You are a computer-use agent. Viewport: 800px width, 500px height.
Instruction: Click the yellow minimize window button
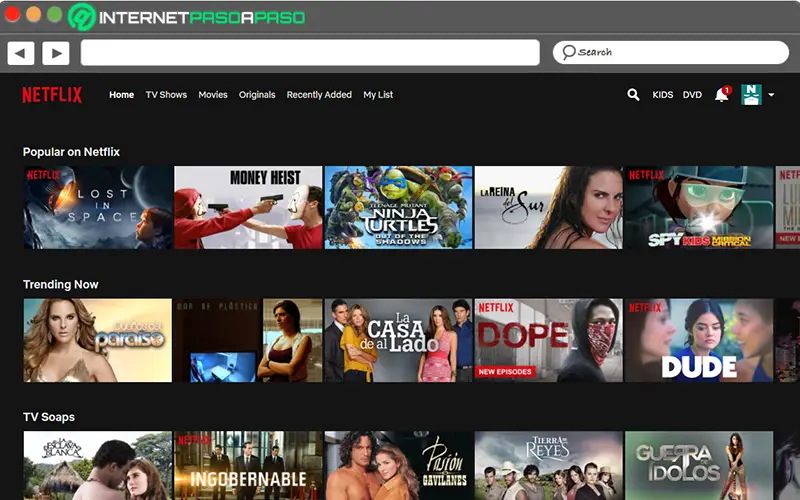(x=34, y=14)
